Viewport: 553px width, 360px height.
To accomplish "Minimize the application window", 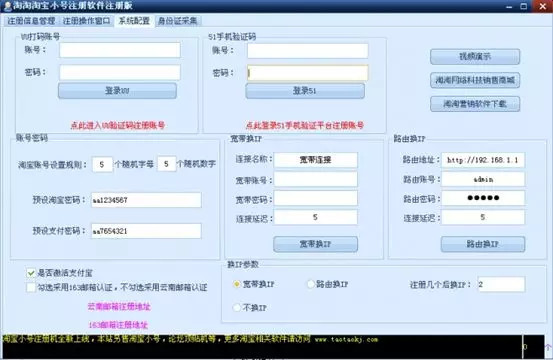I will pyautogui.click(x=509, y=7).
